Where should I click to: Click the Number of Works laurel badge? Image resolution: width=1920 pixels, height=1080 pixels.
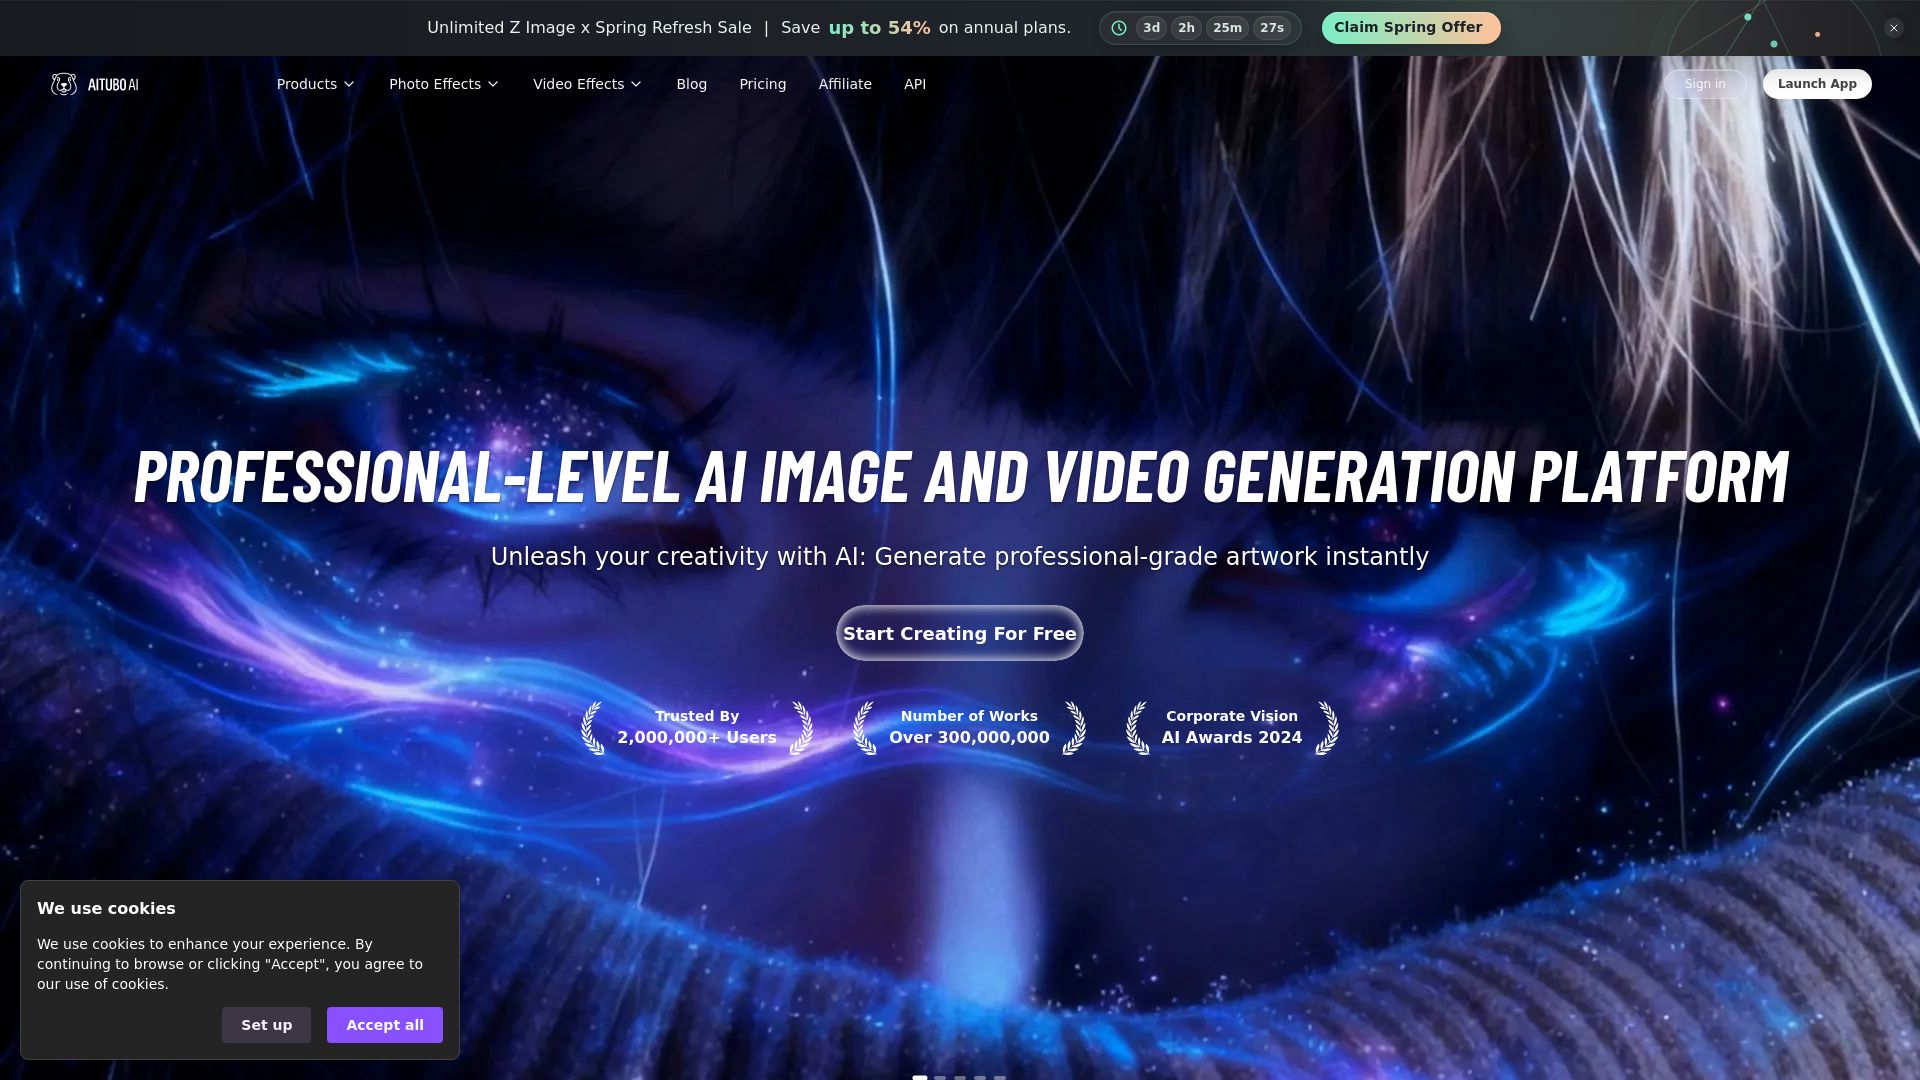coord(969,727)
